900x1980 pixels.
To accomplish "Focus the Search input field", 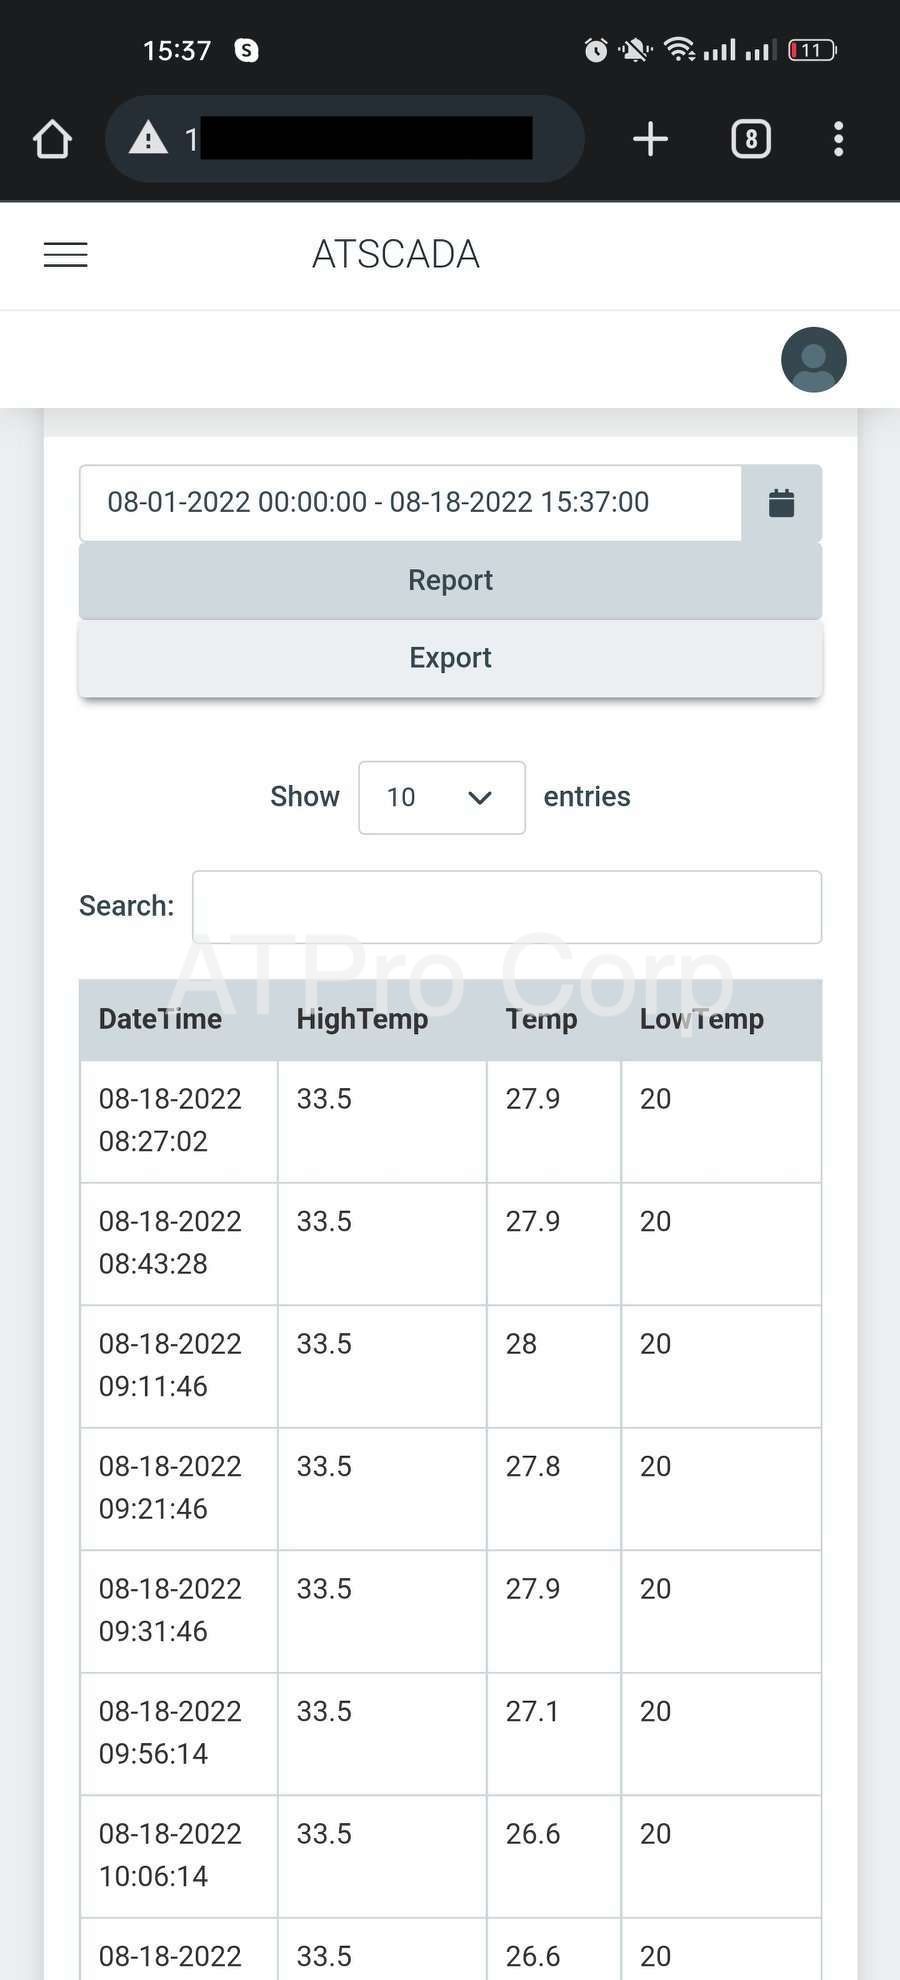I will coord(506,907).
